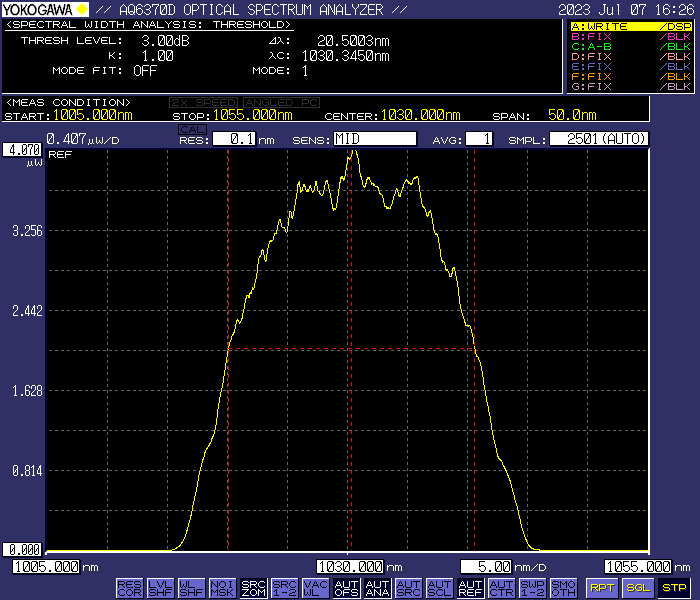This screenshot has width=700, height=600.
Task: Click the 2x SPEED label
Action: coord(205,103)
